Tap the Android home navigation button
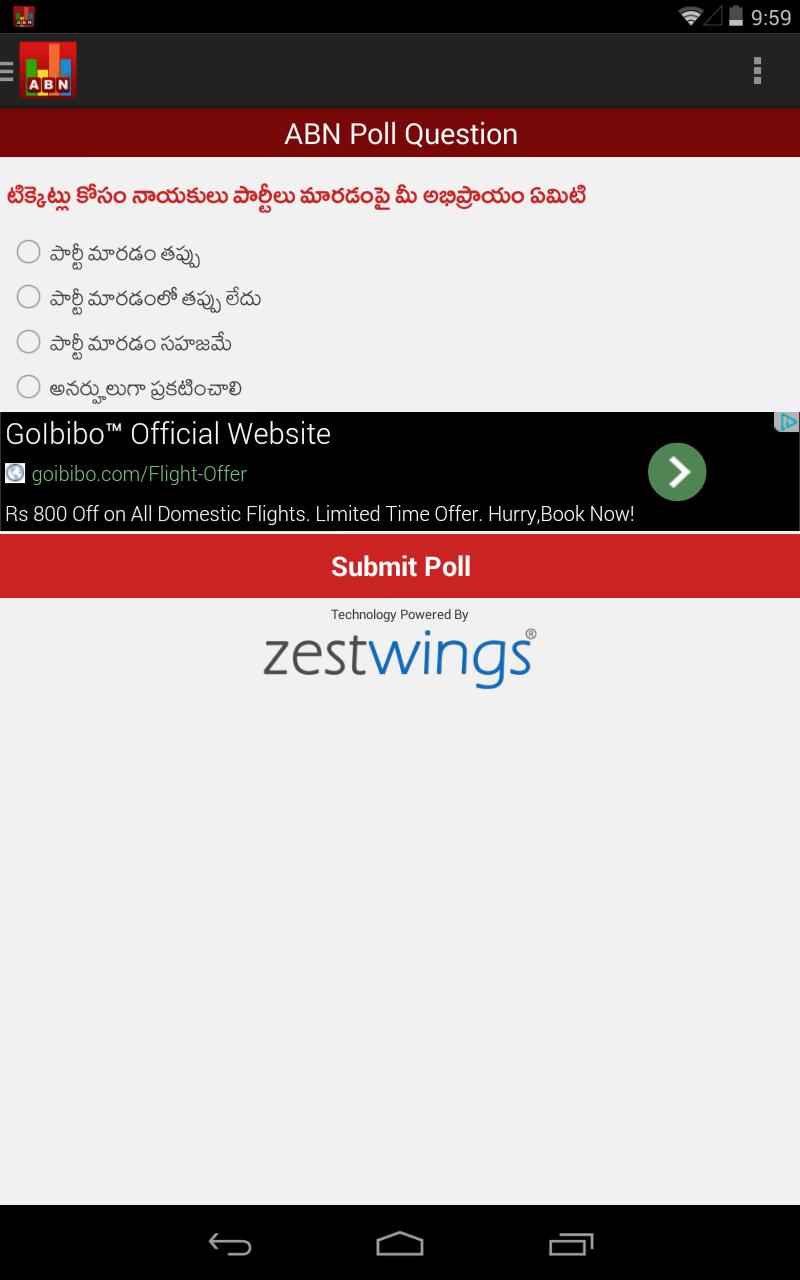This screenshot has height=1280, width=800. click(400, 1244)
